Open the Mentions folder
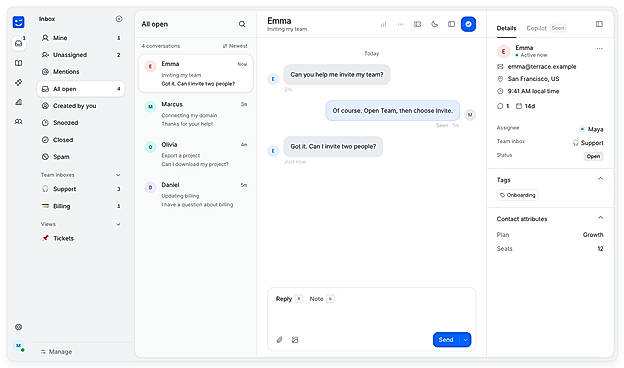The image size is (624, 368). coord(81,72)
